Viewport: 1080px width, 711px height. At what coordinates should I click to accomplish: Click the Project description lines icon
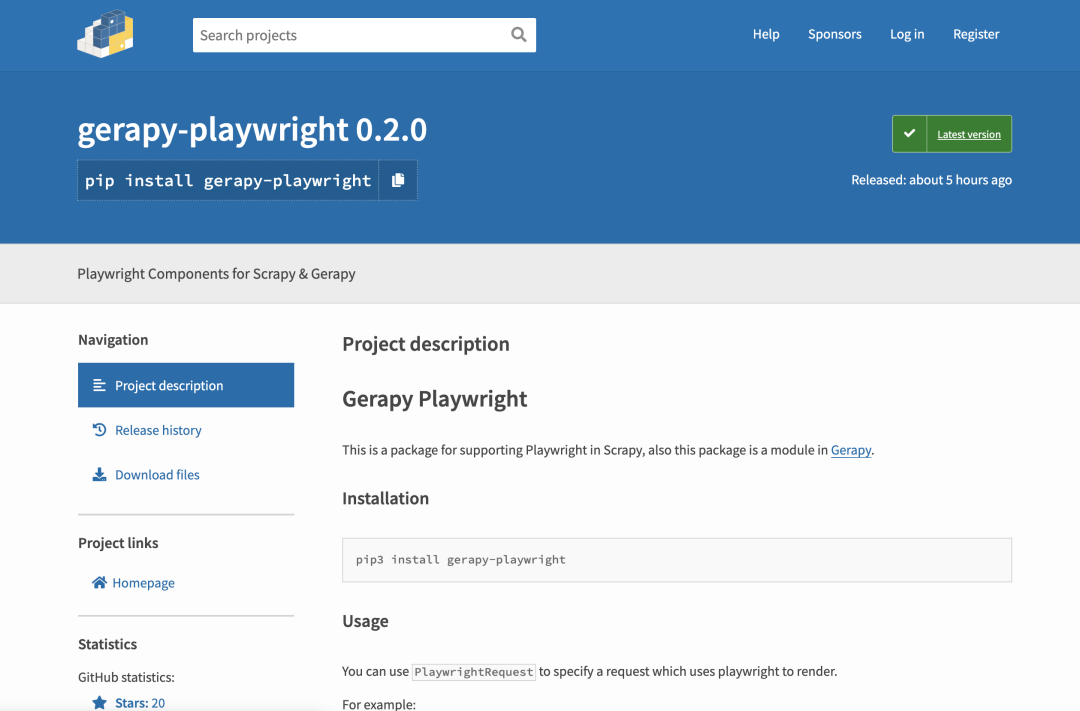point(99,385)
